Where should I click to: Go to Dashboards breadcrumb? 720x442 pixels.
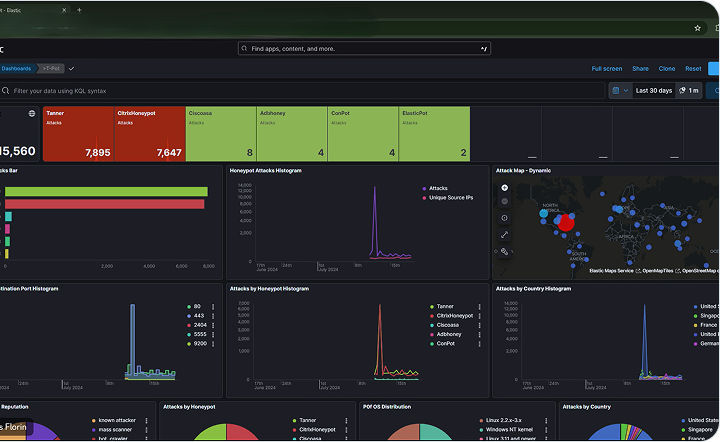tap(16, 68)
